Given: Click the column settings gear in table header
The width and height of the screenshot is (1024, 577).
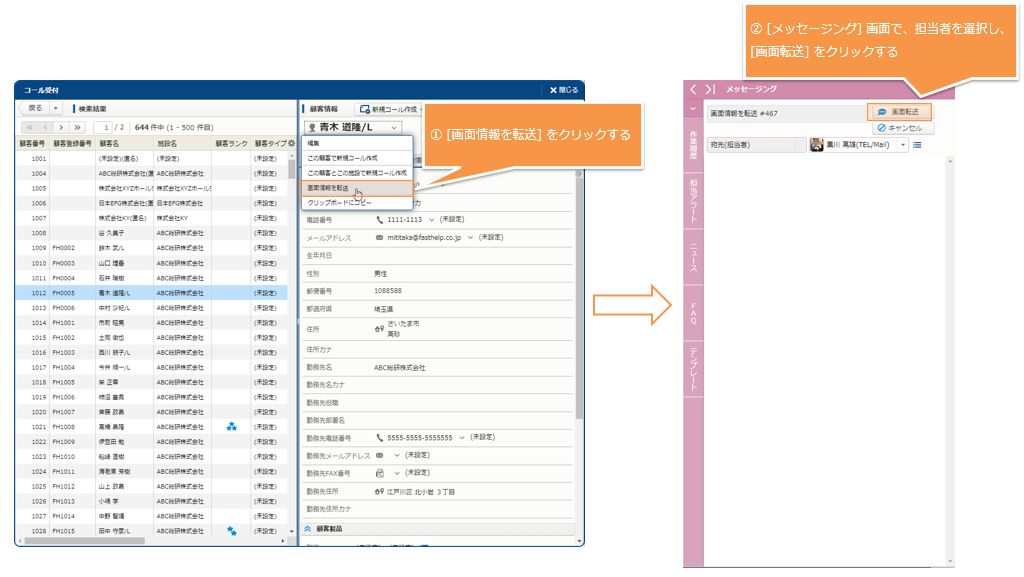Looking at the screenshot, I should 292,143.
